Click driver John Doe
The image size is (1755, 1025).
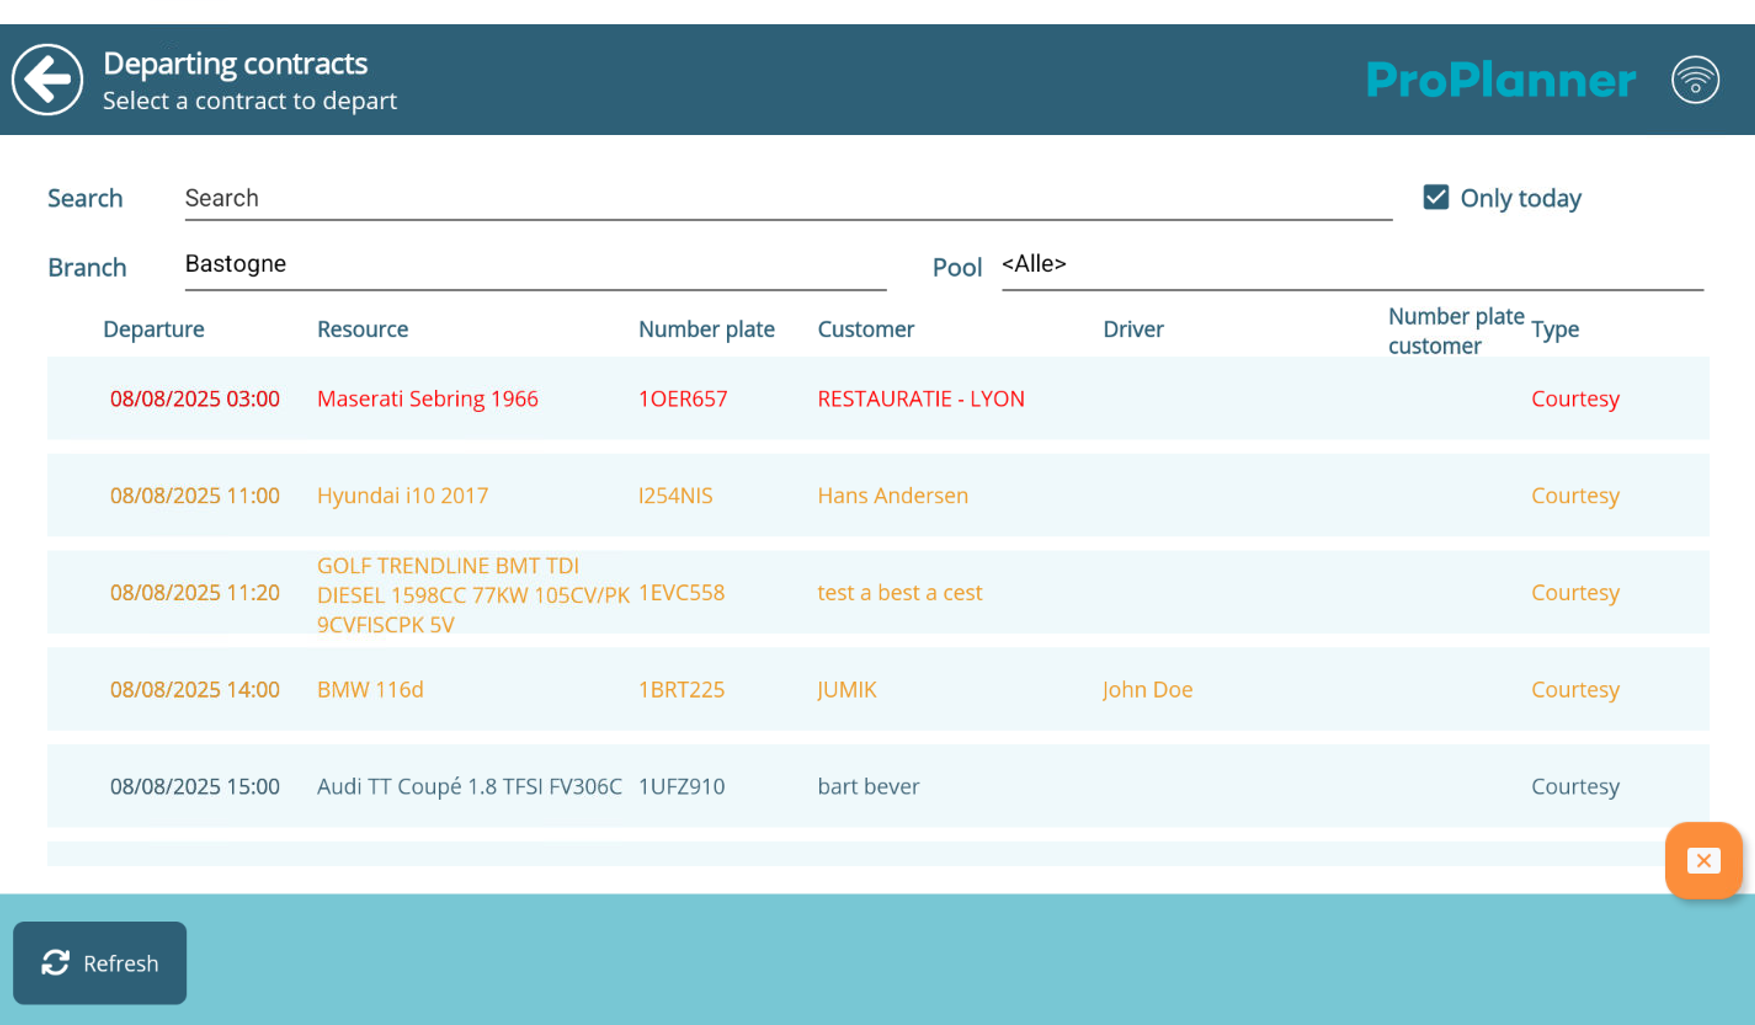pyautogui.click(x=1148, y=689)
